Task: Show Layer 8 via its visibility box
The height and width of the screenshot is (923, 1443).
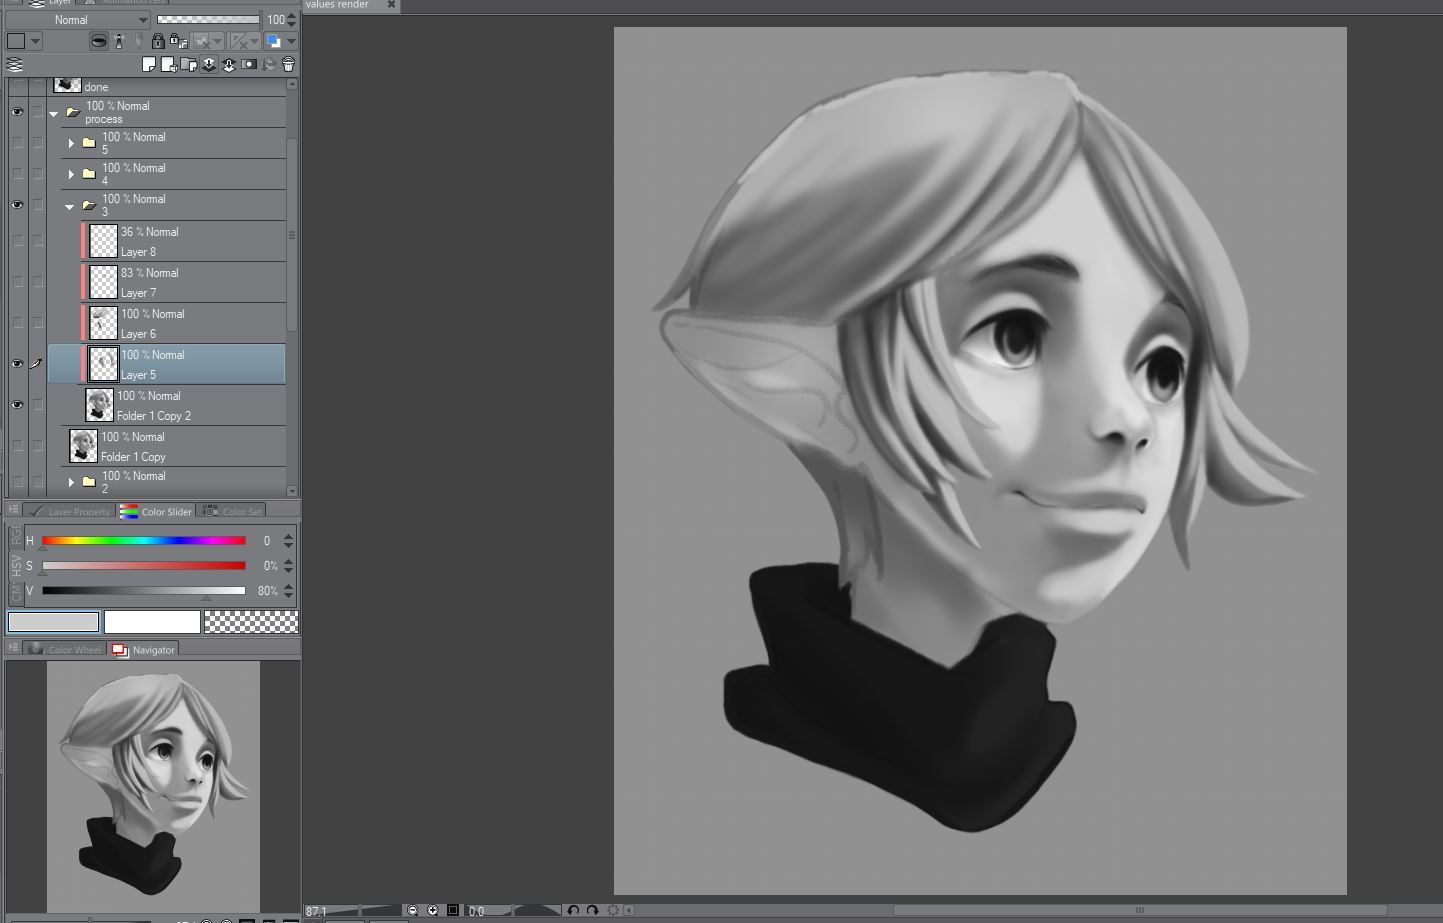Action: click(17, 241)
